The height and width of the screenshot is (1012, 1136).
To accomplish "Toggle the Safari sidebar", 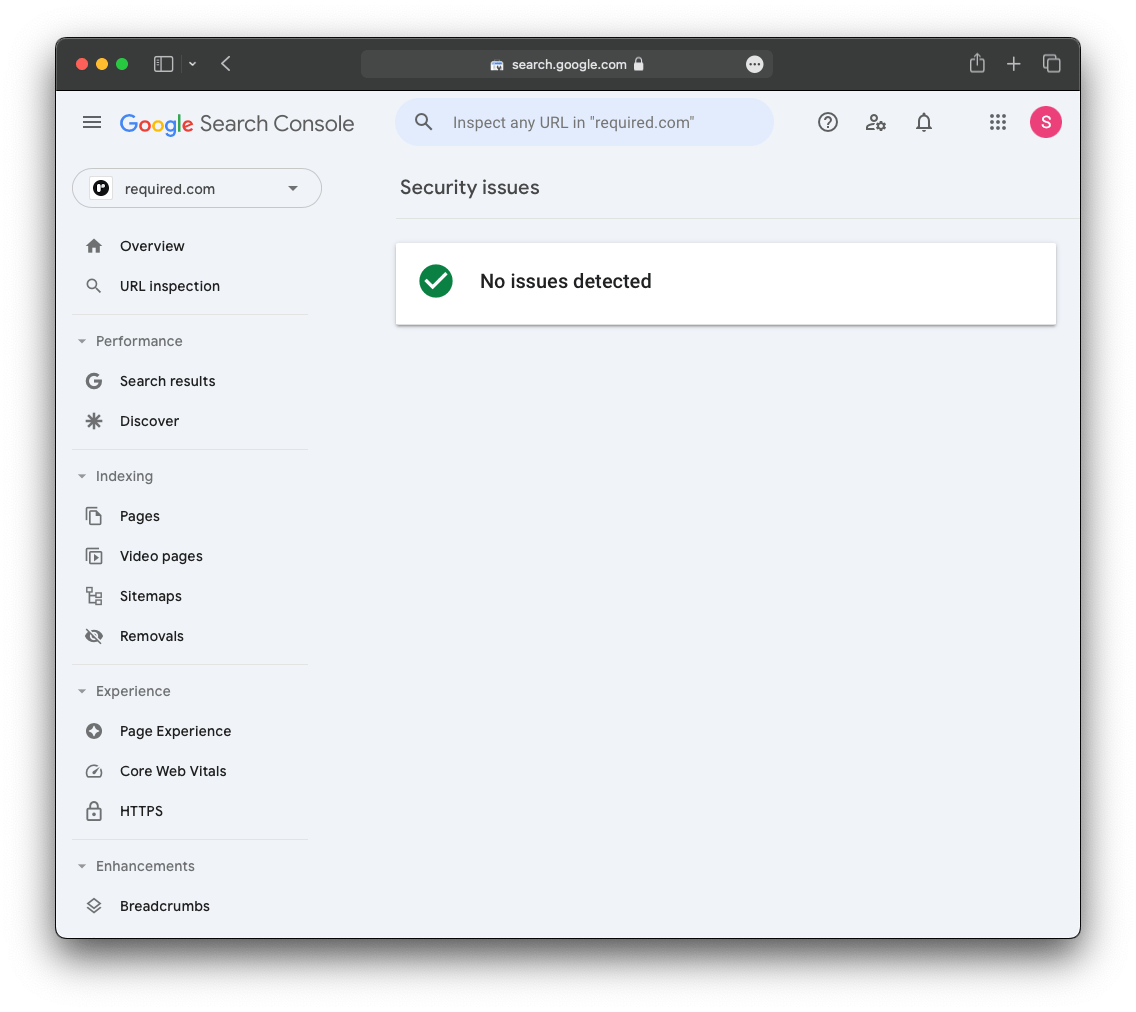I will pos(163,64).
